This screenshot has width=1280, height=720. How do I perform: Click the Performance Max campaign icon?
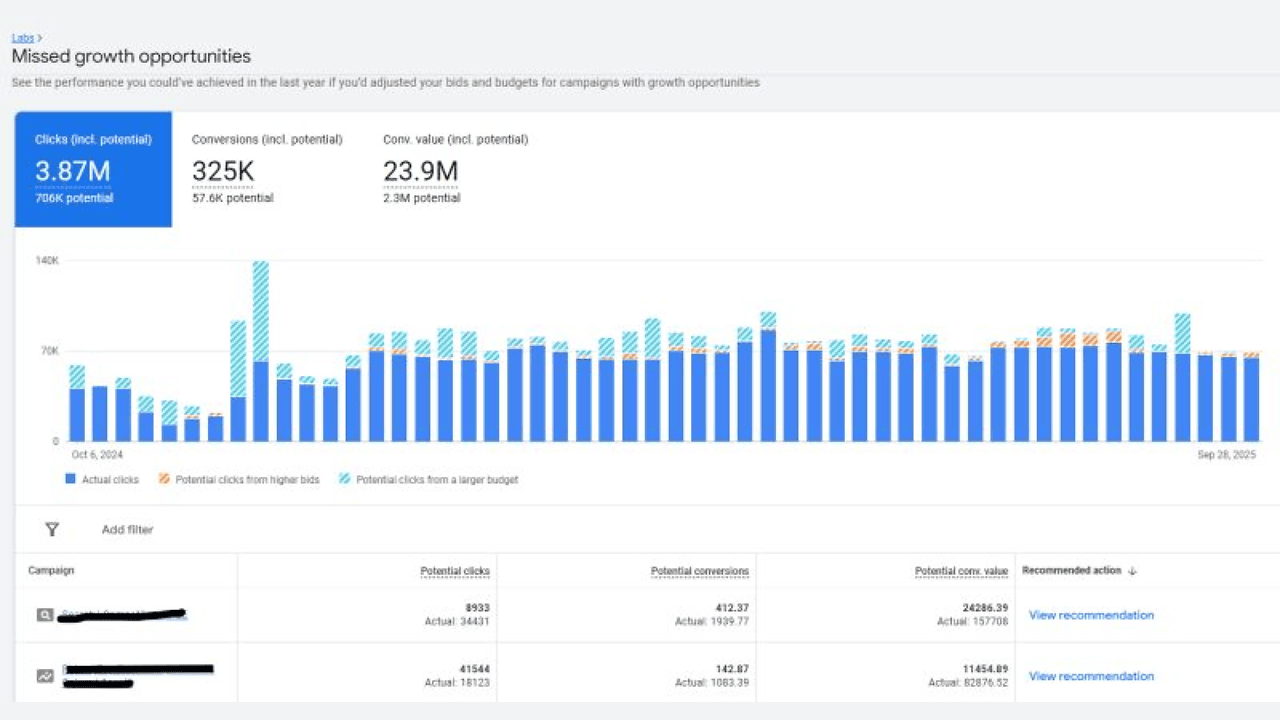click(45, 676)
